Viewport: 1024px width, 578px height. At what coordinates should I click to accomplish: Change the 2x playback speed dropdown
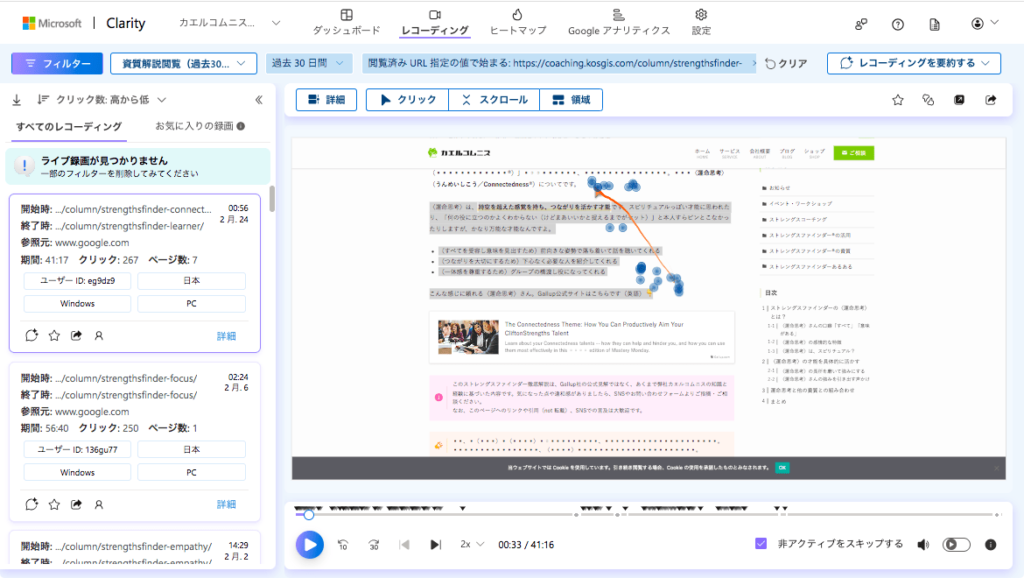click(472, 544)
